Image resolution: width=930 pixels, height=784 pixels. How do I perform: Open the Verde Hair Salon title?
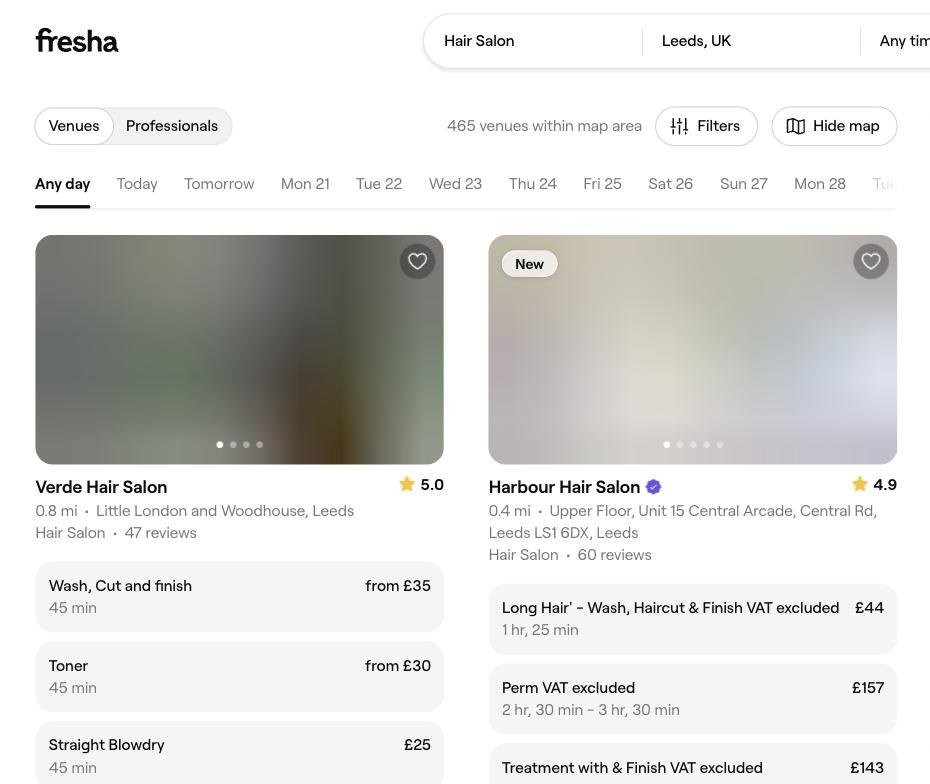[x=101, y=487]
